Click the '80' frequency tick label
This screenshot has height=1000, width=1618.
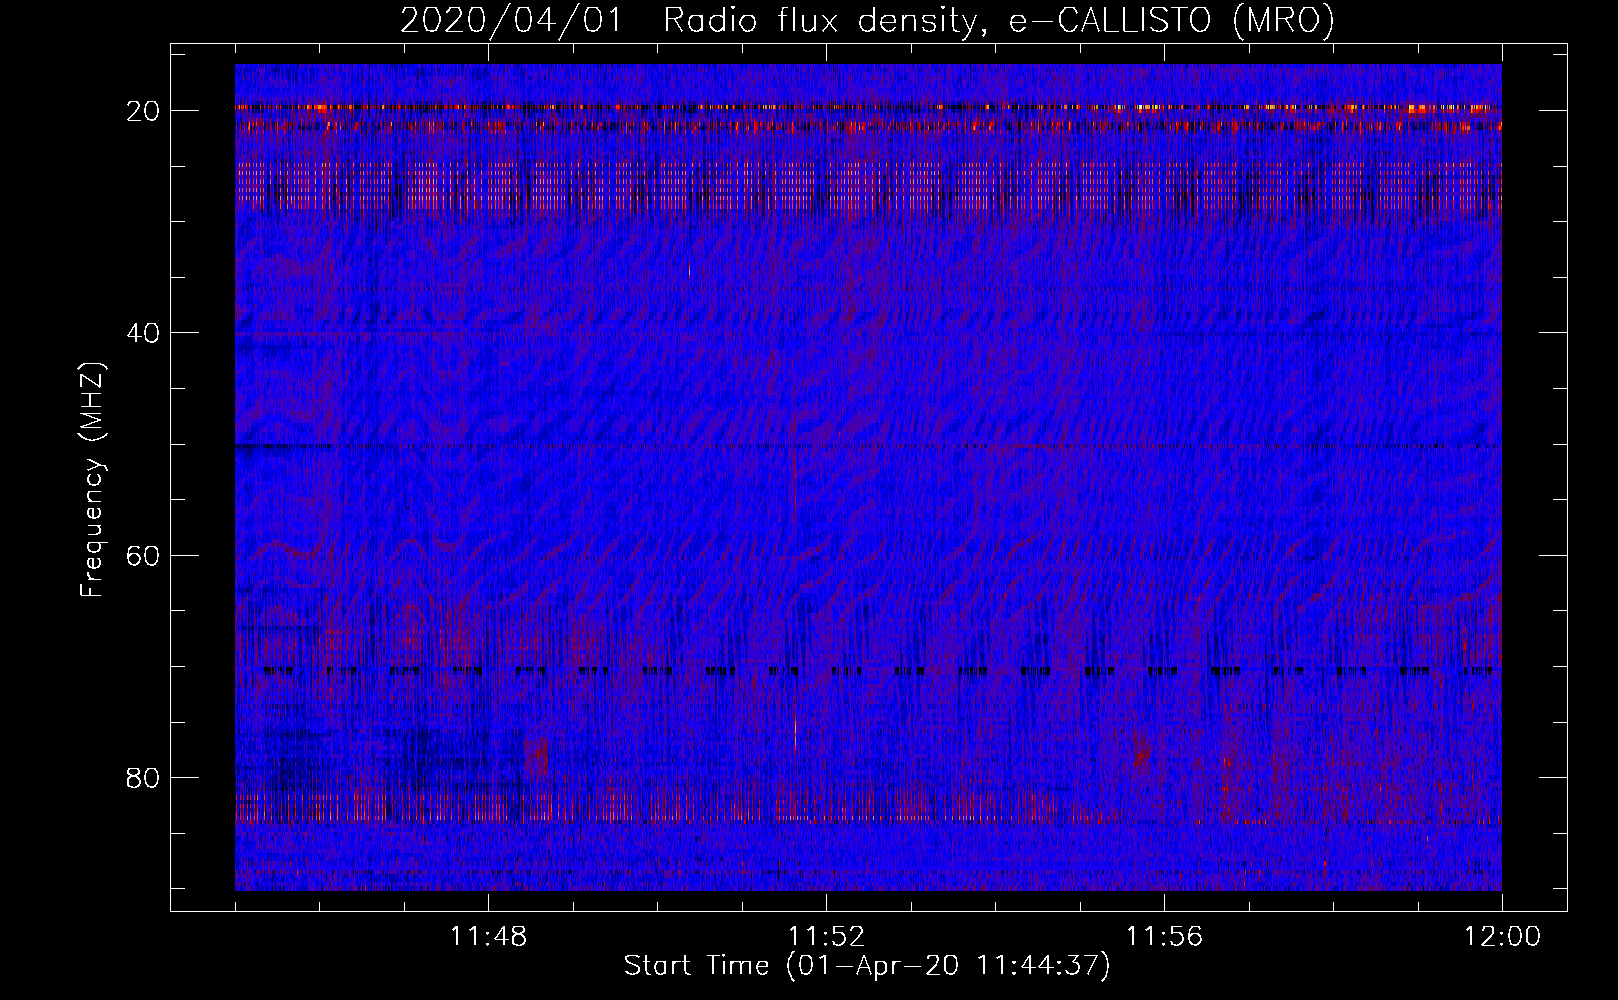(x=143, y=778)
